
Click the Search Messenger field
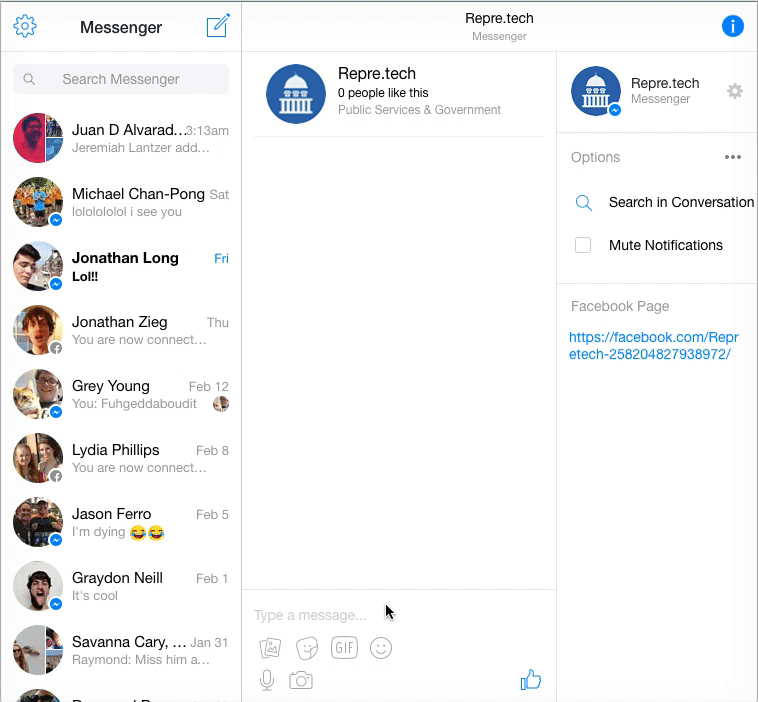click(121, 79)
